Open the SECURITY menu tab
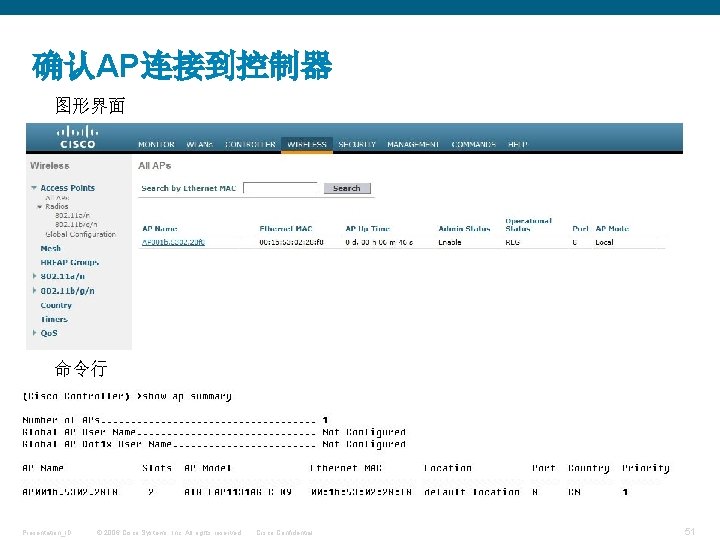720x540 pixels. (357, 144)
